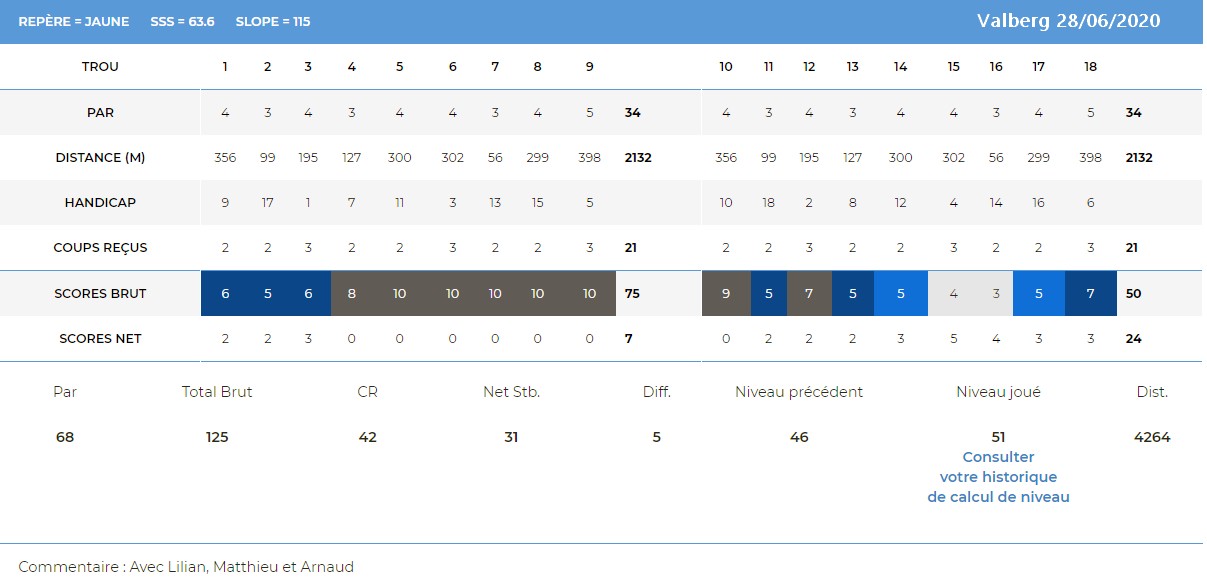Image resolution: width=1207 pixels, height=587 pixels.
Task: Open the level calculation history link
Action: click(998, 477)
